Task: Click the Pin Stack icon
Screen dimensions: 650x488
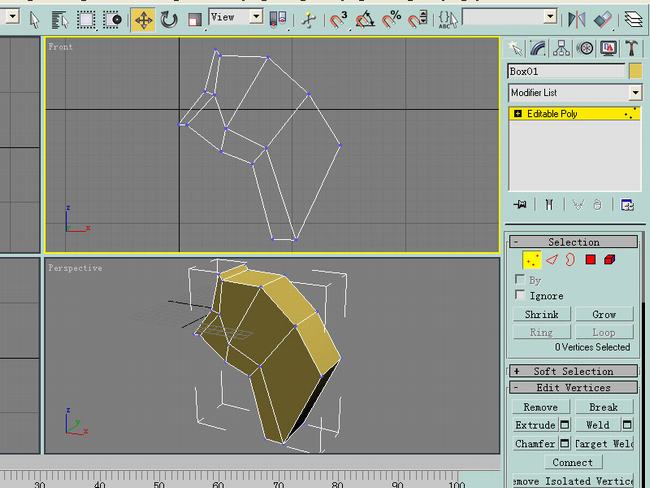Action: pyautogui.click(x=520, y=204)
